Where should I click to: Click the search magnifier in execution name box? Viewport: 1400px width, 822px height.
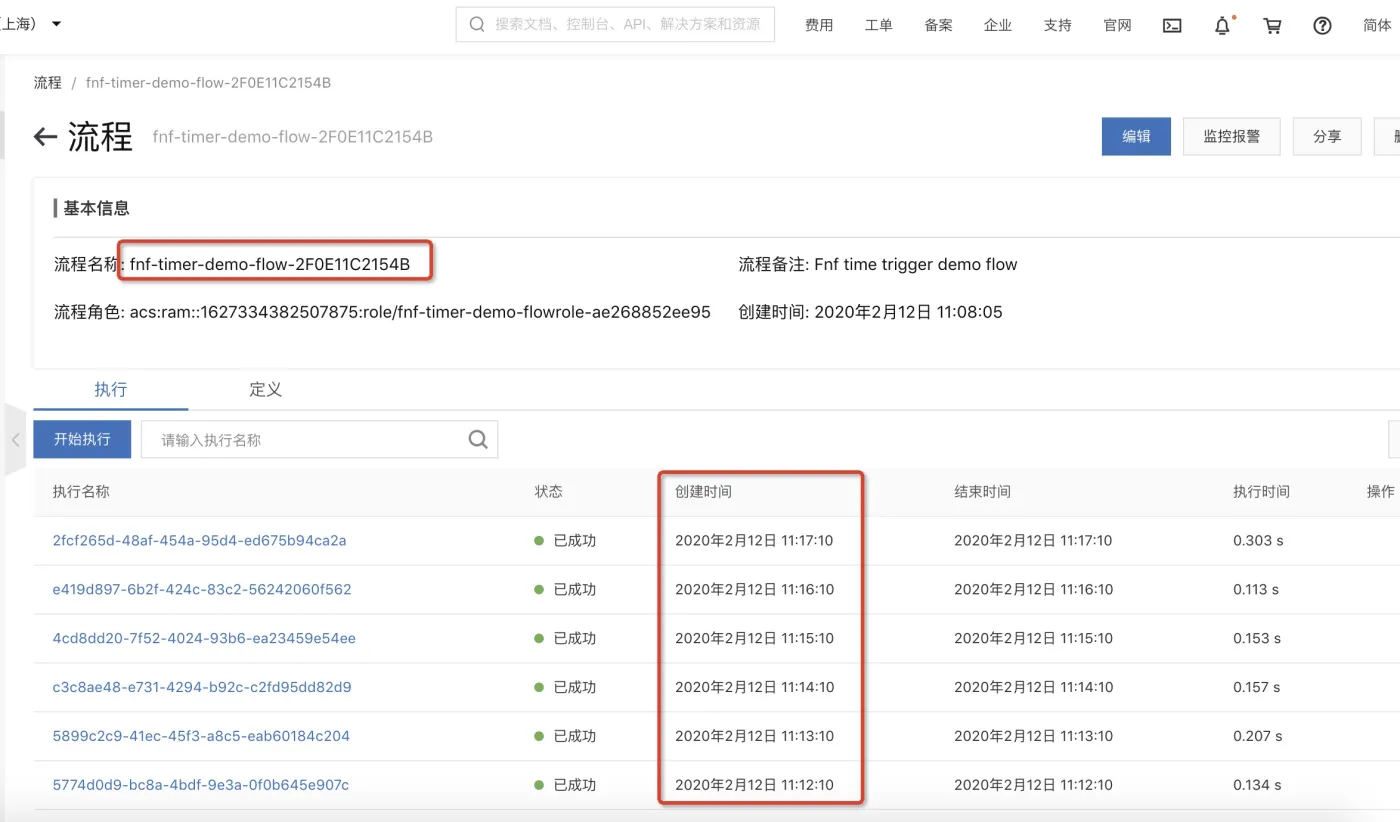[x=478, y=439]
